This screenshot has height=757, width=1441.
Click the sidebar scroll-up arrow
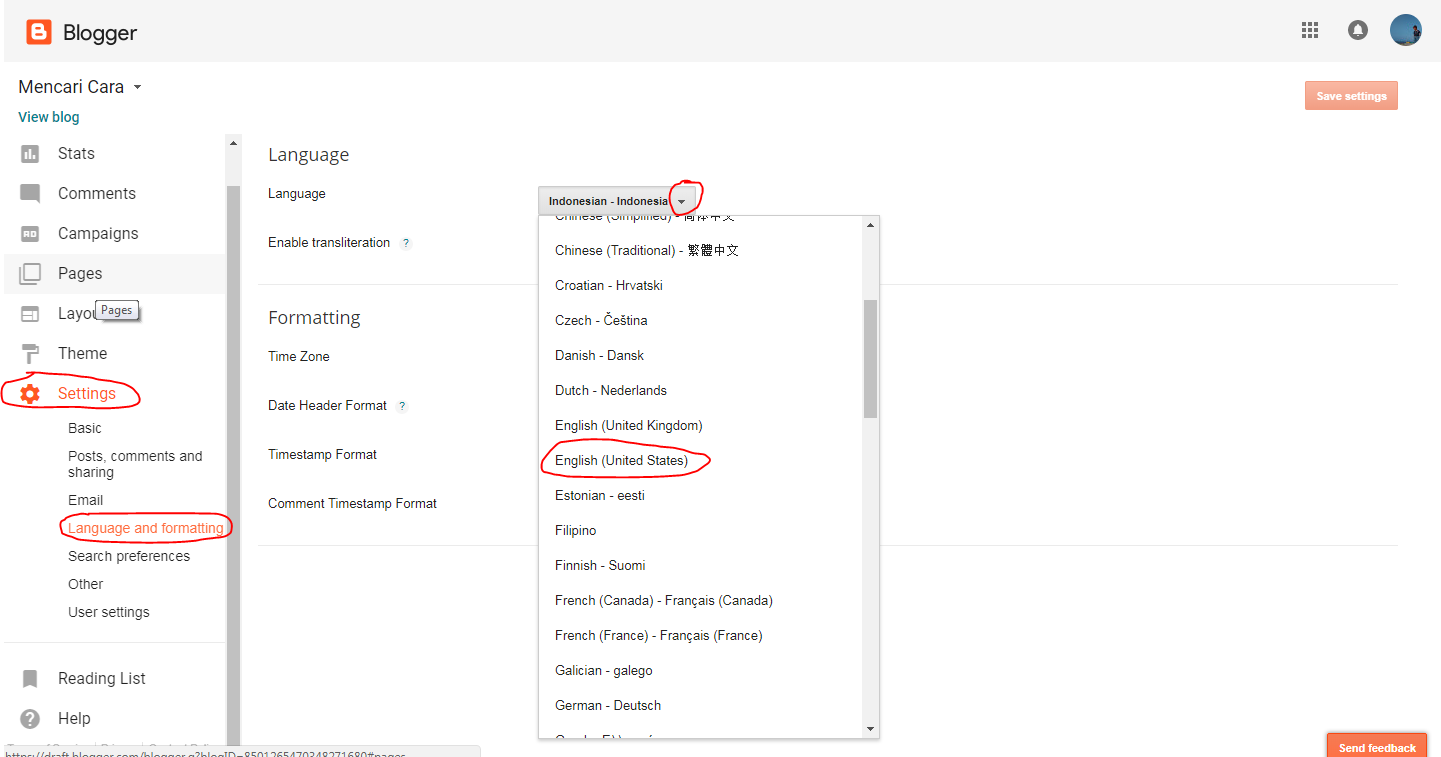click(234, 143)
